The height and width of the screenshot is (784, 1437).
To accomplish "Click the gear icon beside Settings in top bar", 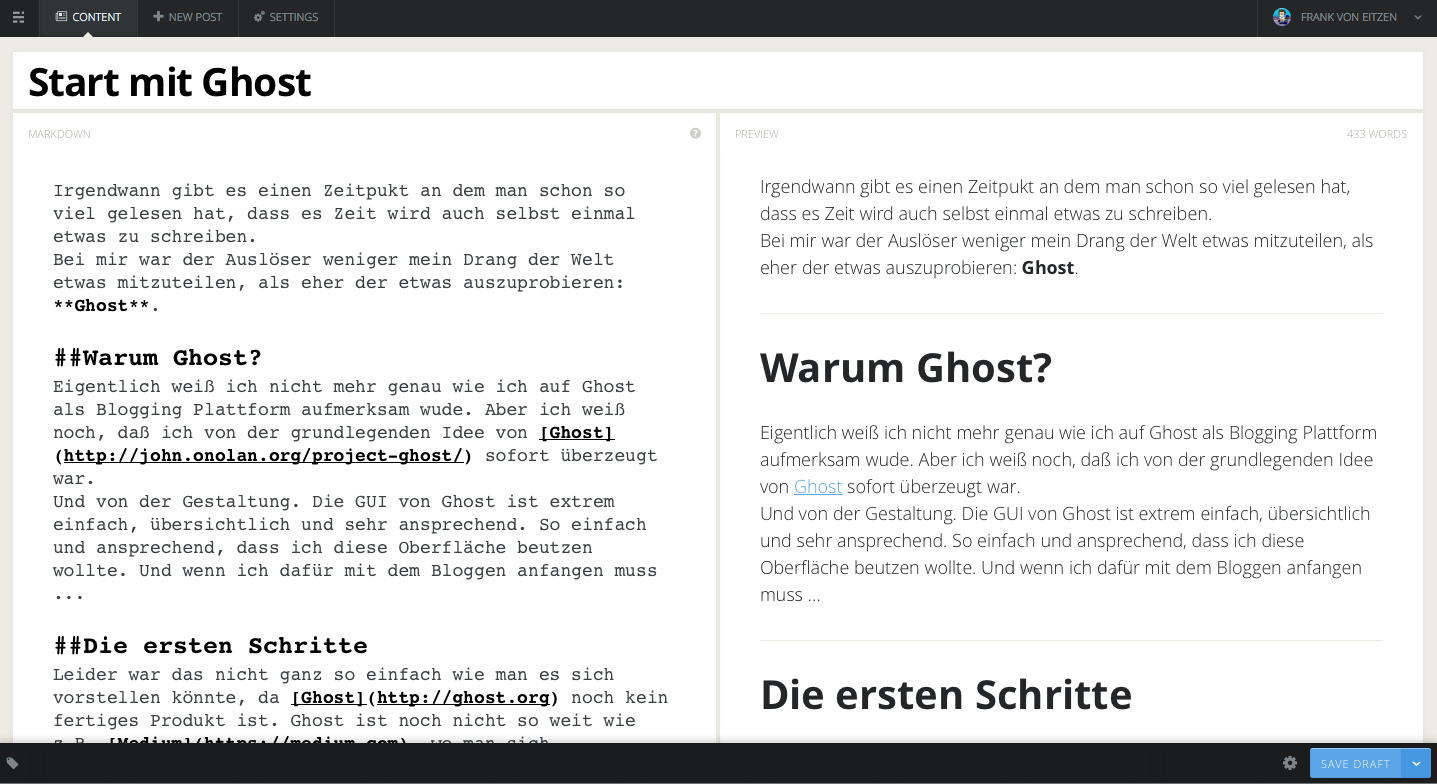I will [x=257, y=16].
